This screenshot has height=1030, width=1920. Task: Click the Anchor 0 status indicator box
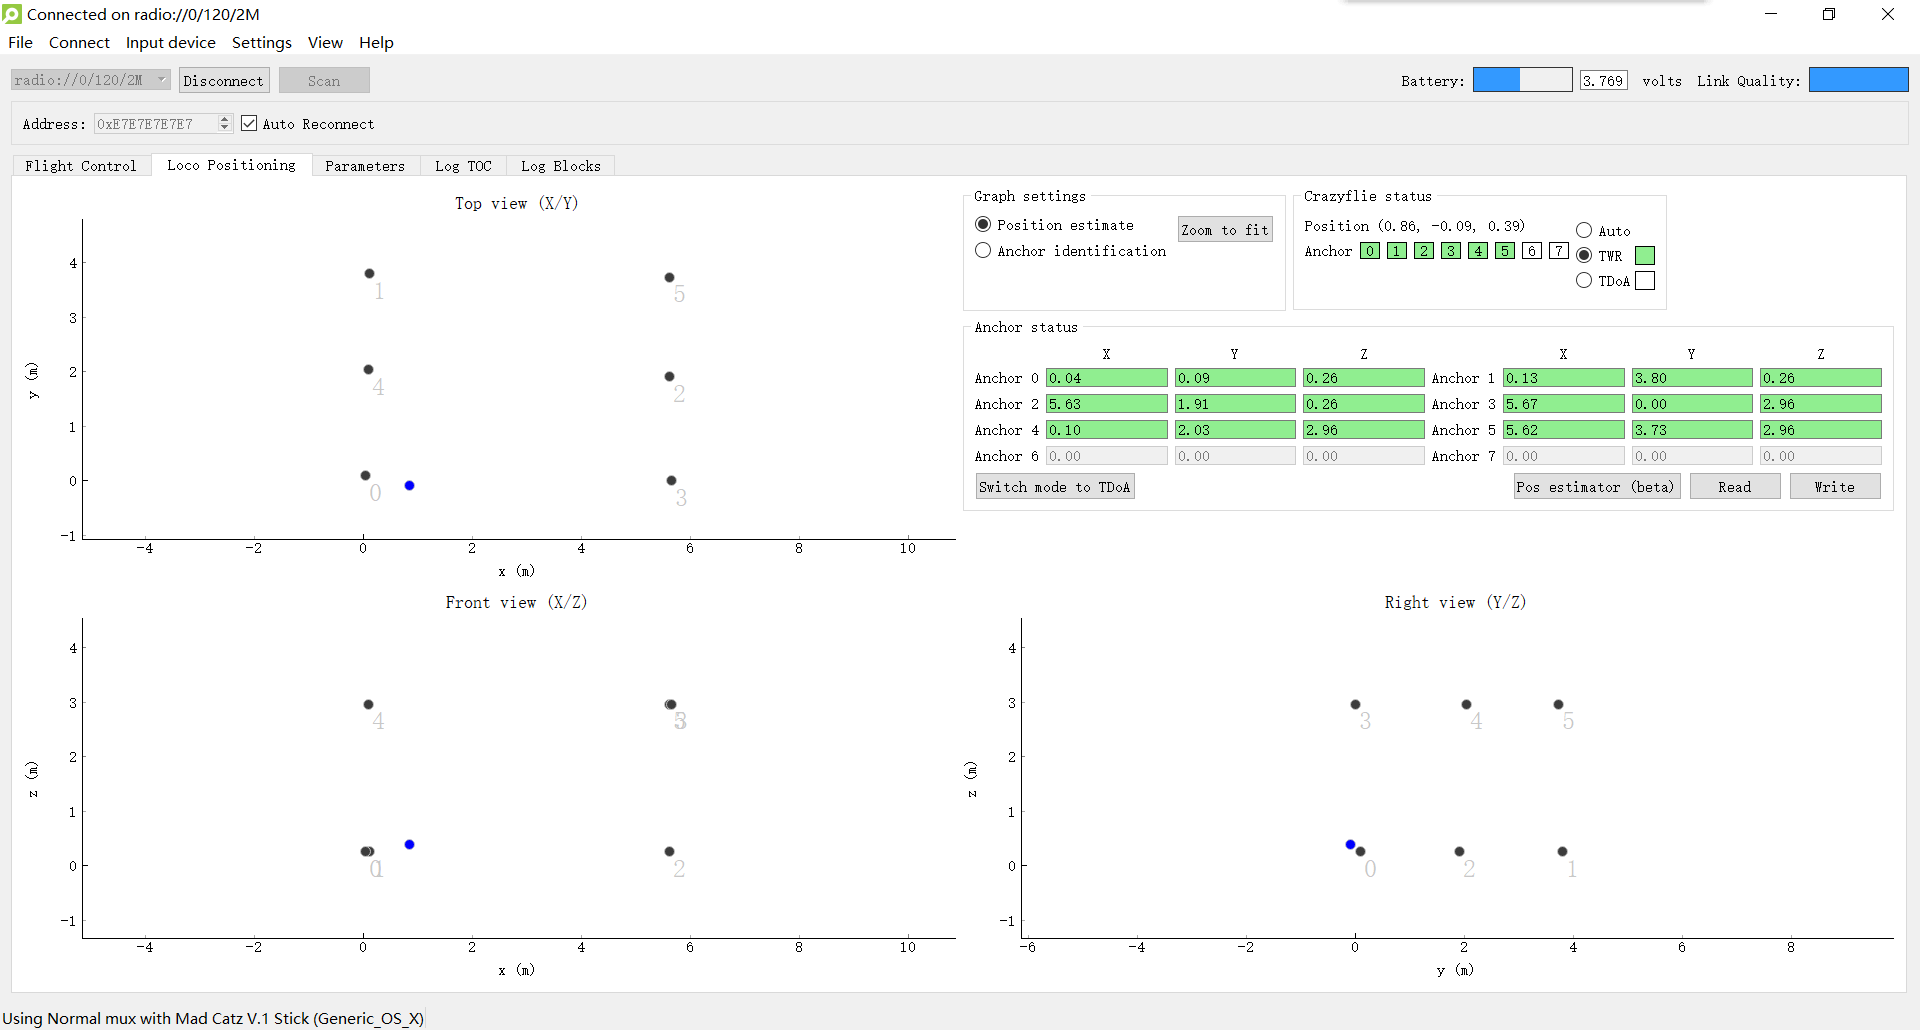click(x=1369, y=251)
